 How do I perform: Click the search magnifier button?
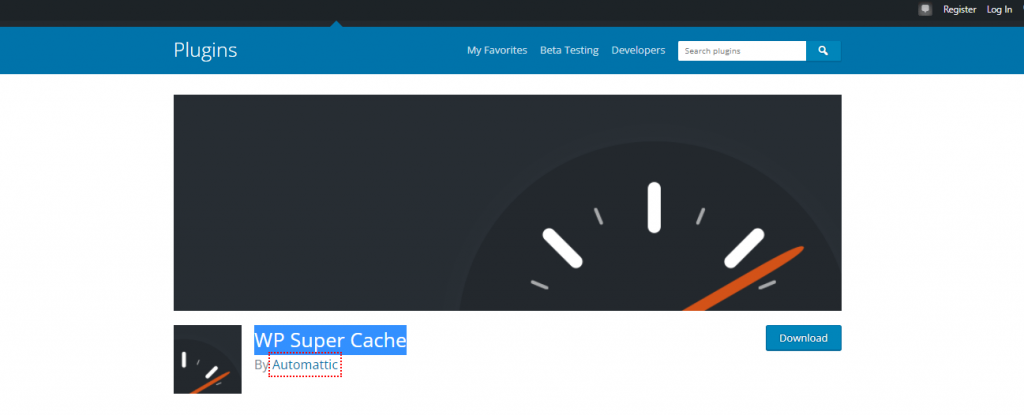coord(824,50)
